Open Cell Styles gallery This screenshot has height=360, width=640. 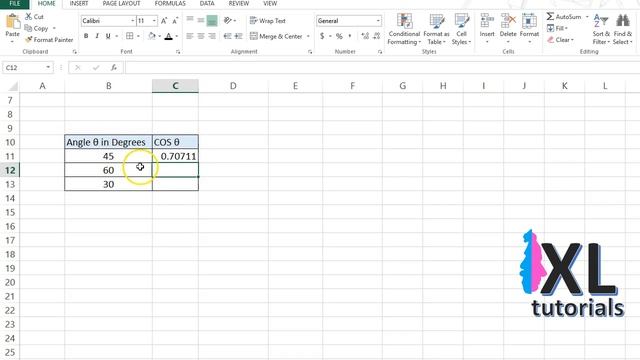[462, 29]
